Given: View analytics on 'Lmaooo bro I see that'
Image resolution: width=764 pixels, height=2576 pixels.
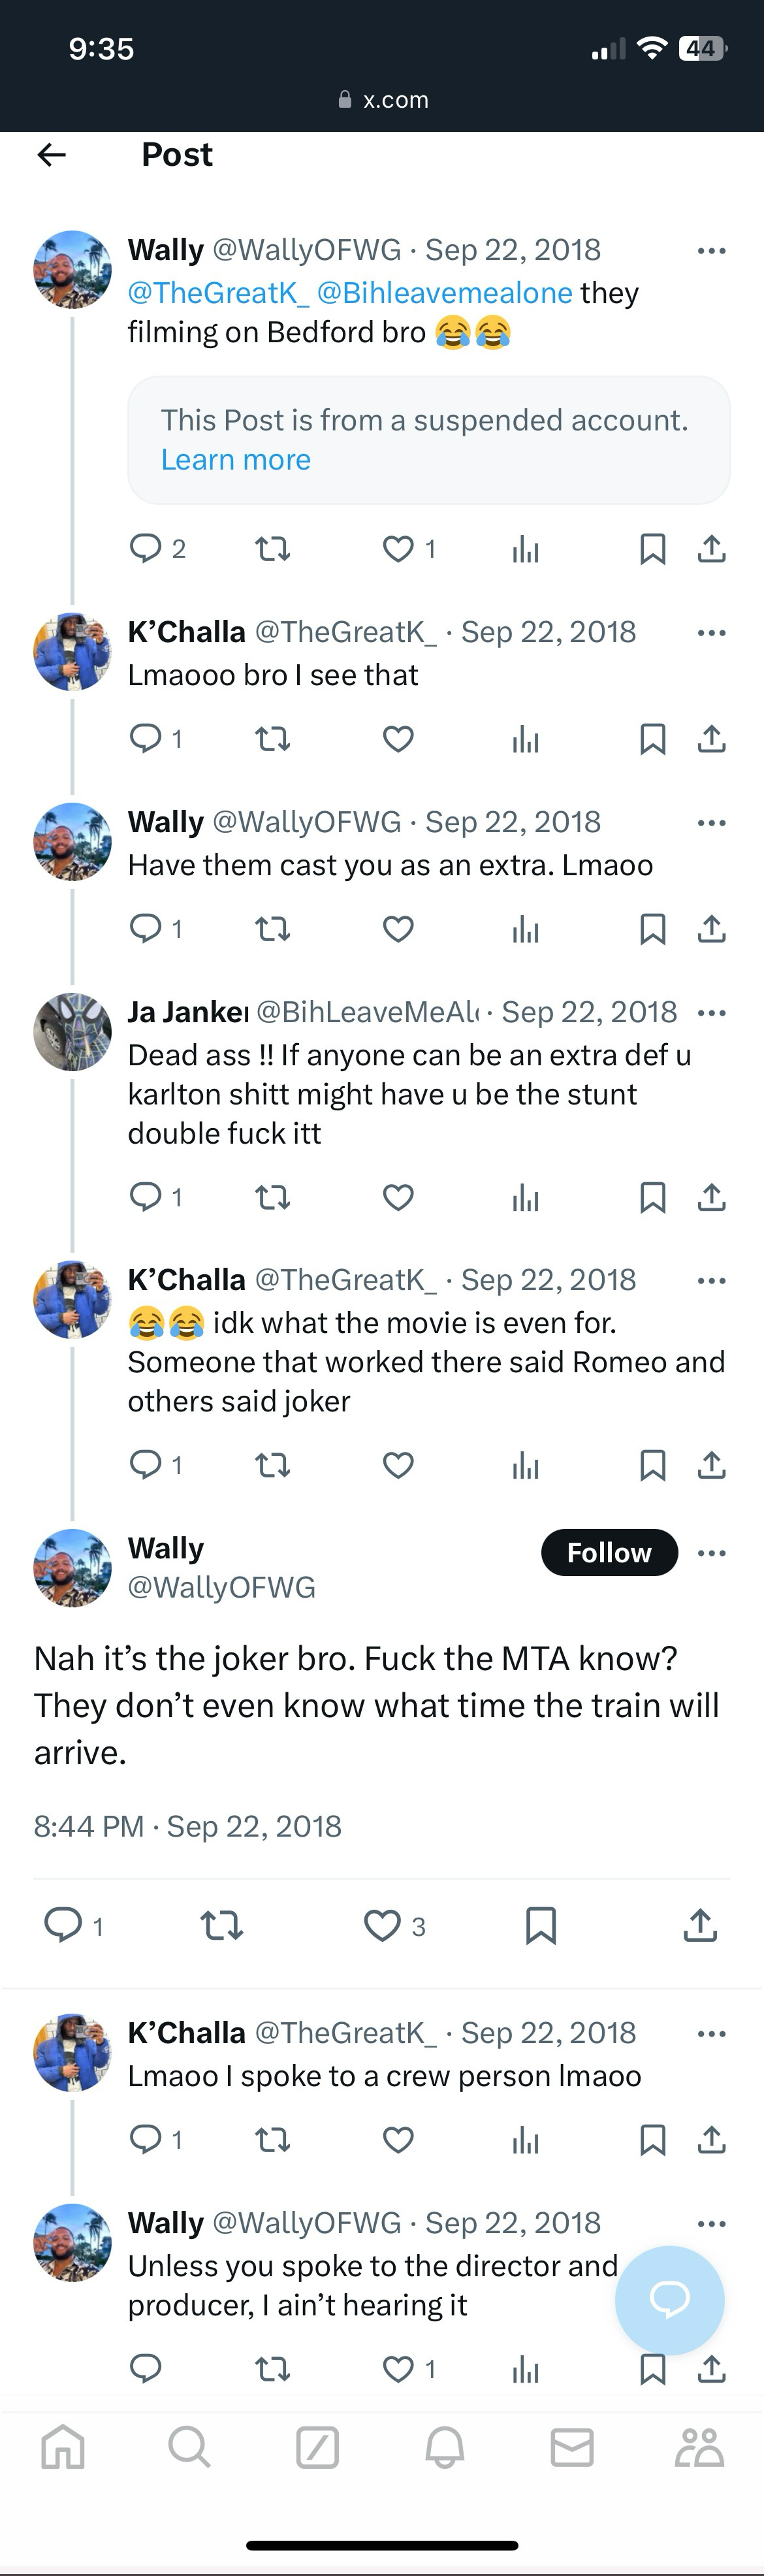Looking at the screenshot, I should (525, 739).
